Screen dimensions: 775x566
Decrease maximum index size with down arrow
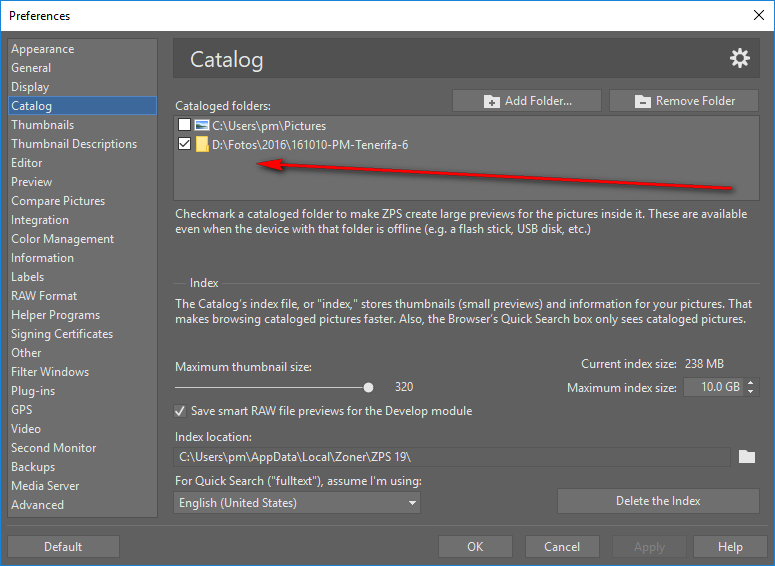750,392
